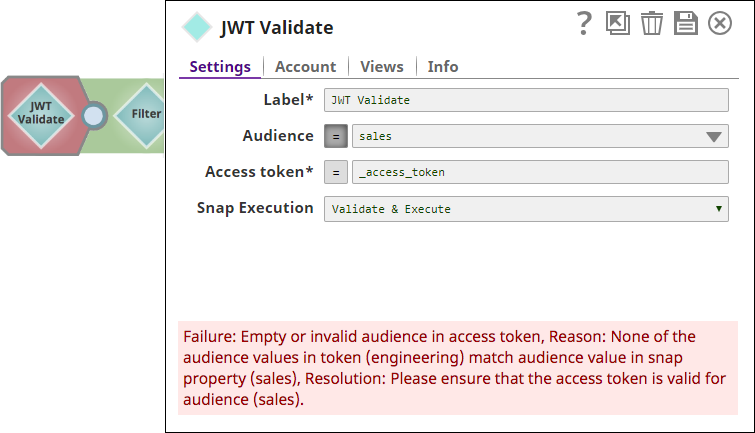This screenshot has height=433, width=755.
Task: Expand the Audience suggestions dropdown arrow
Action: tap(714, 137)
